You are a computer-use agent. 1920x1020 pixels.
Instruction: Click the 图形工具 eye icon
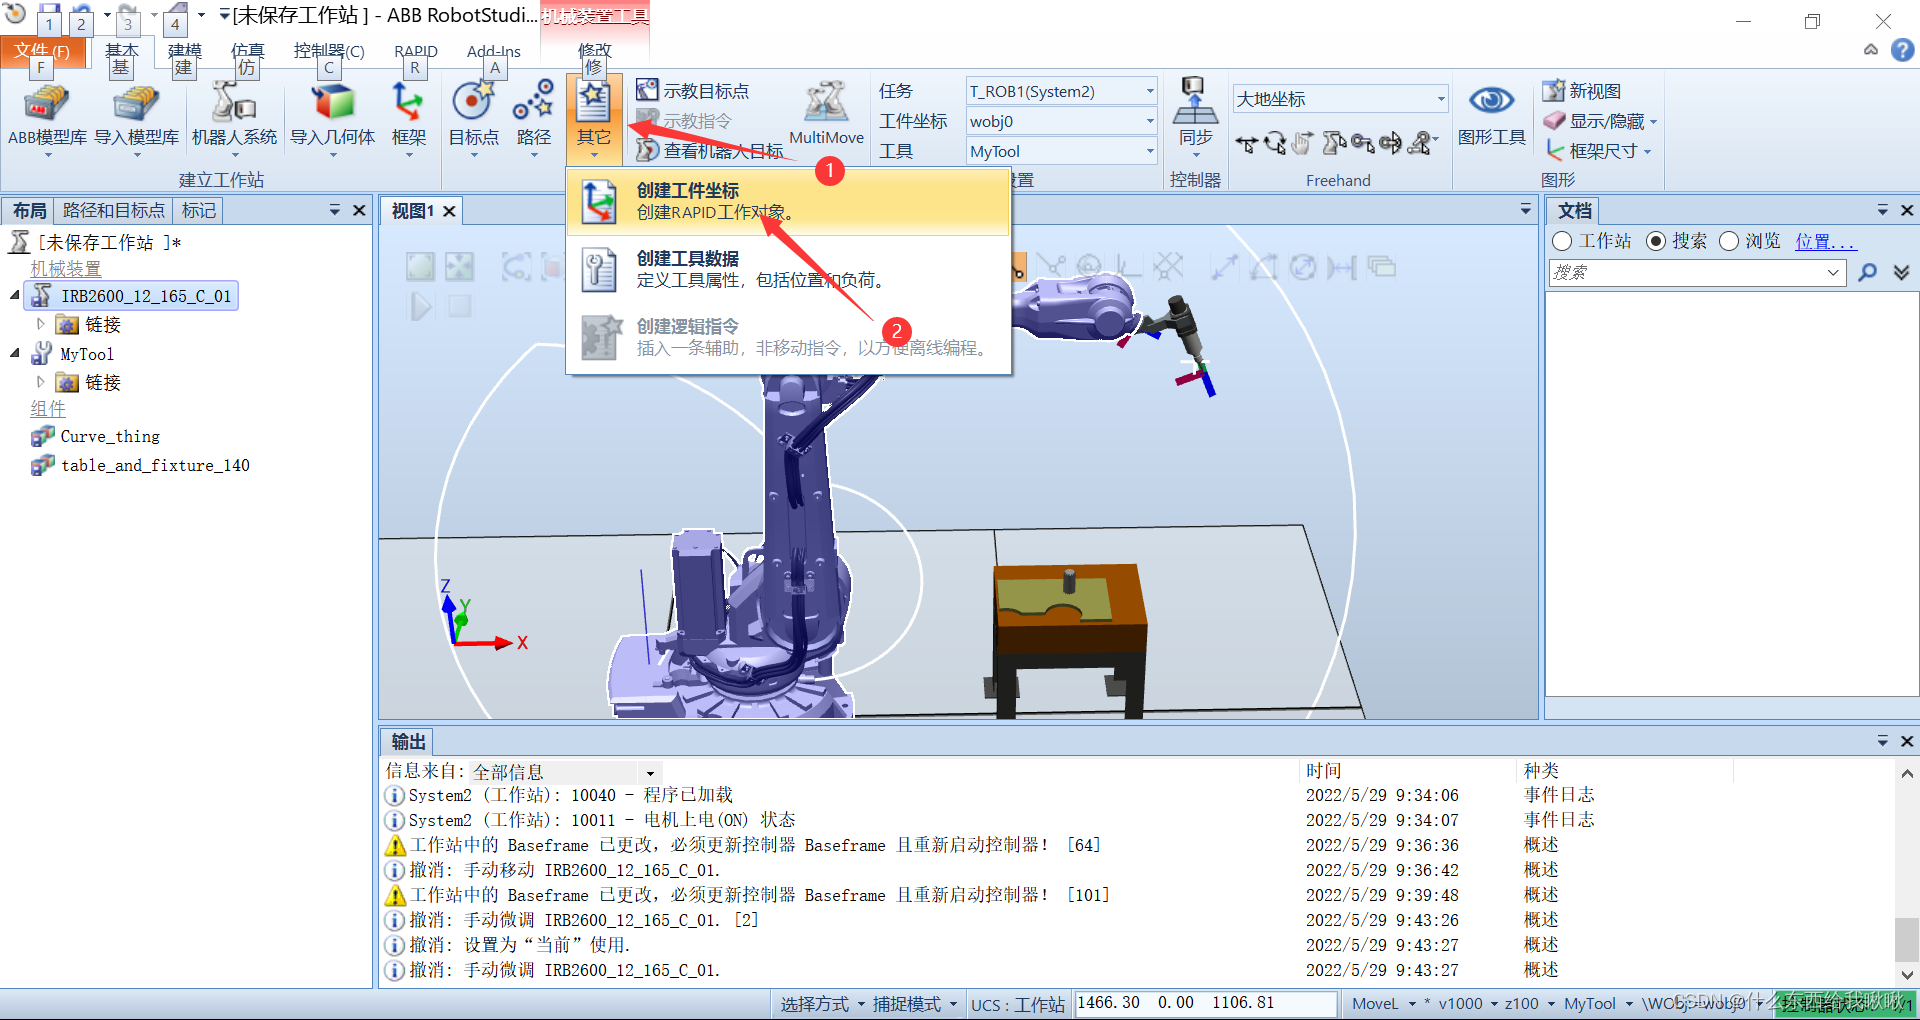1491,100
